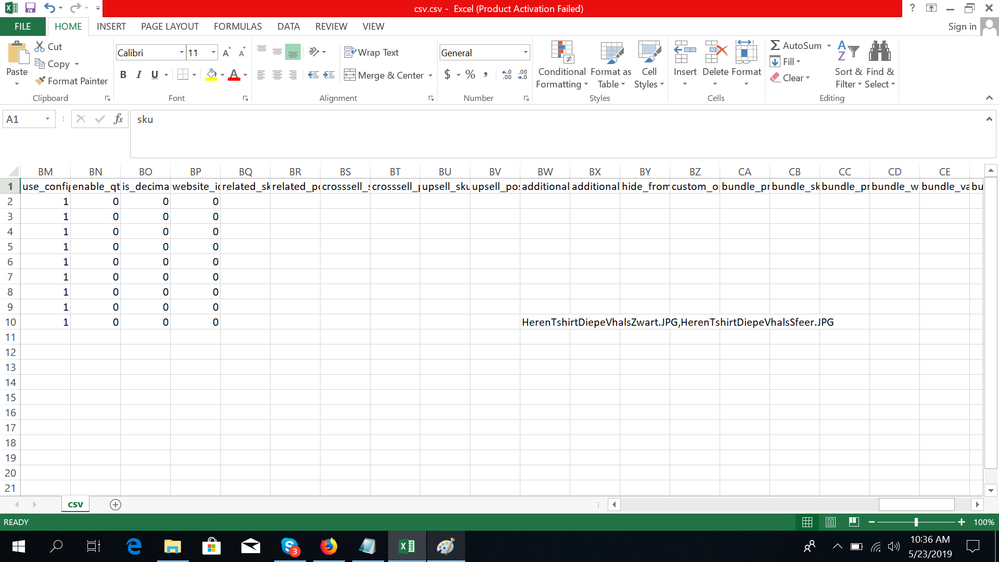Click the zoom slider in status bar
Viewport: 999px width, 562px height.
916,522
